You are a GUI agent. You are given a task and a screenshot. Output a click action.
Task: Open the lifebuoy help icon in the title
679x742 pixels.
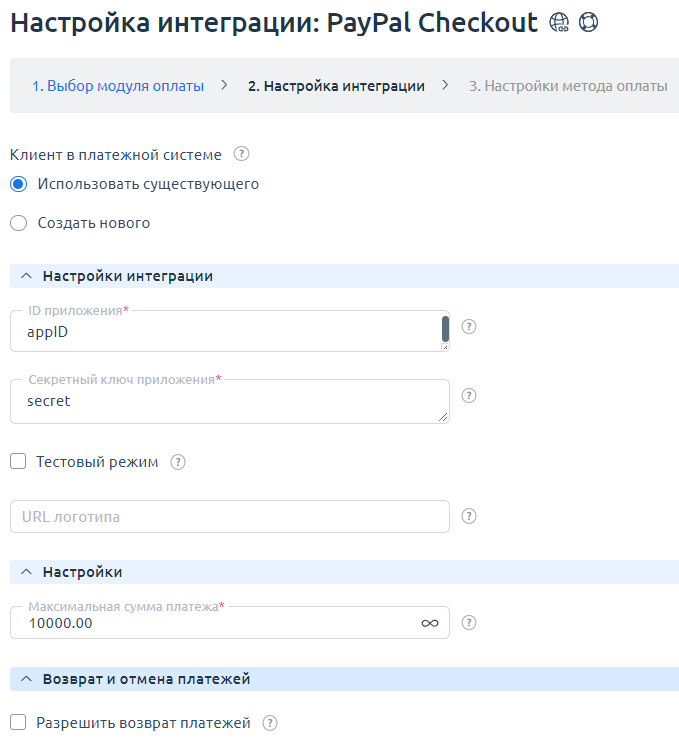(x=588, y=22)
